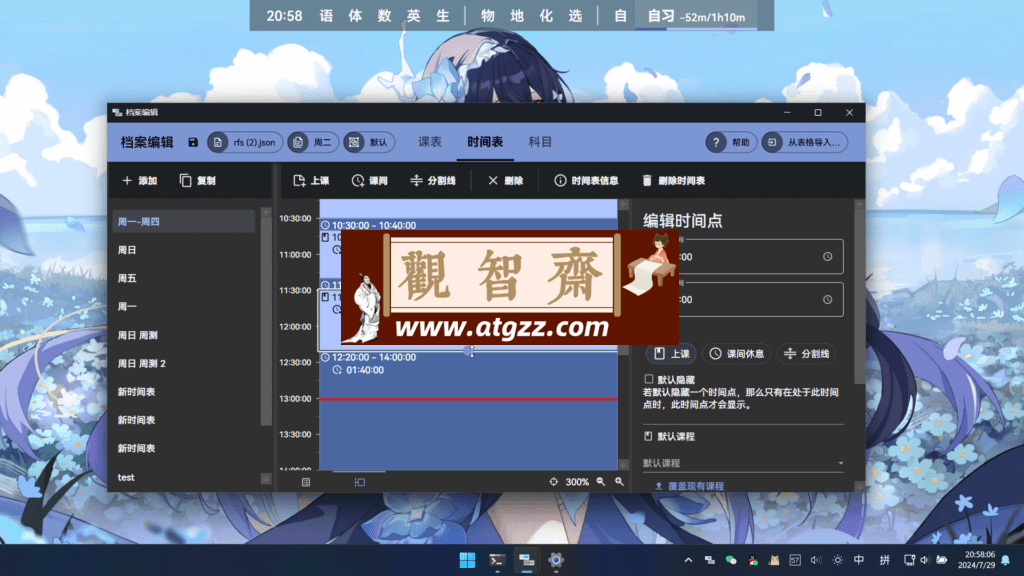Open settings gear app in taskbar
1024x576 pixels.
click(556, 560)
